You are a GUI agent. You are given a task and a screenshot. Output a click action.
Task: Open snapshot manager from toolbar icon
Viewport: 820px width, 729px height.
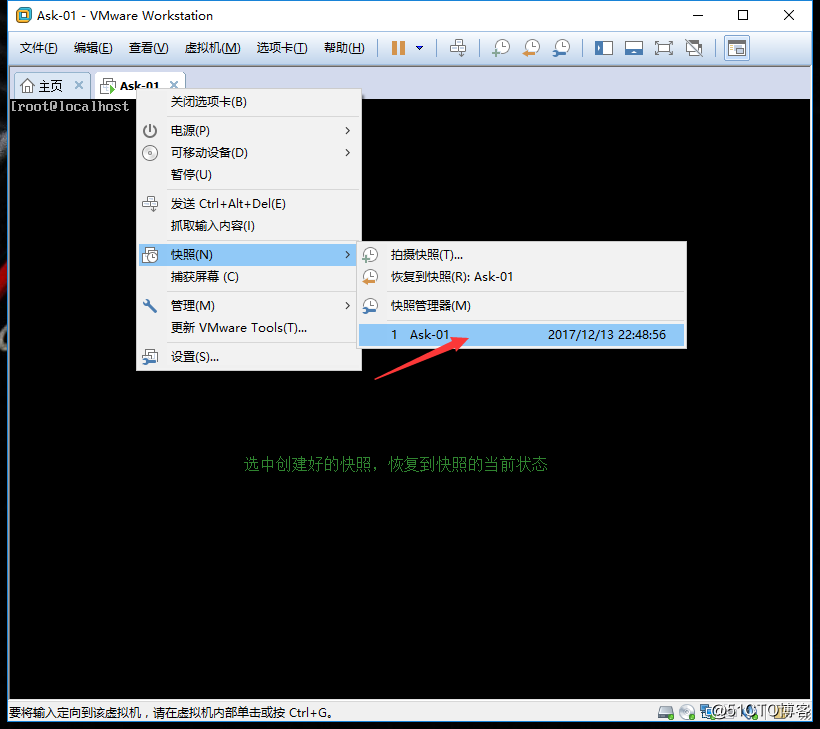(x=561, y=48)
